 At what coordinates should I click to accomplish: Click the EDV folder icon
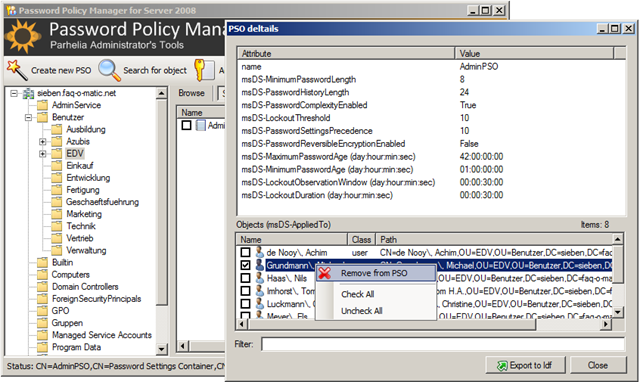tap(57, 154)
